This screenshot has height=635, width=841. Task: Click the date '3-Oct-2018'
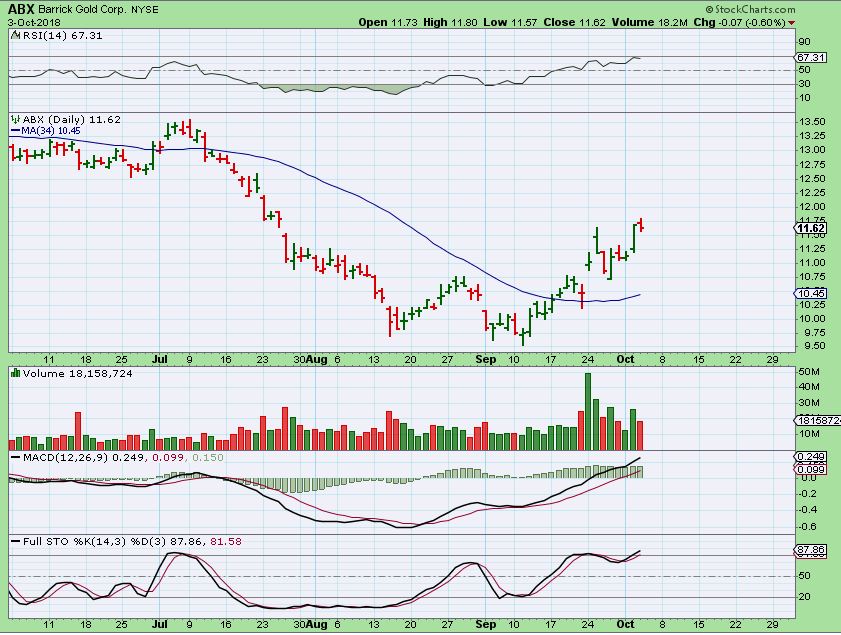34,23
